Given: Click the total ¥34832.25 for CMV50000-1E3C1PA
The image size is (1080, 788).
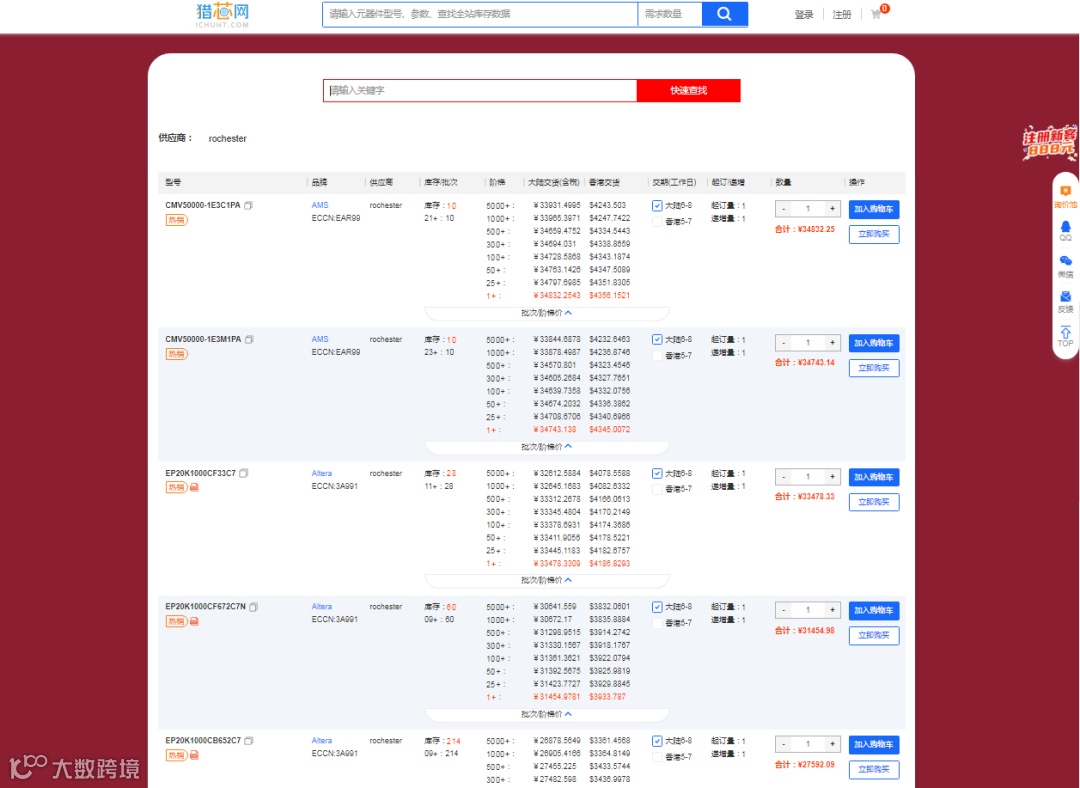Looking at the screenshot, I should click(x=804, y=229).
